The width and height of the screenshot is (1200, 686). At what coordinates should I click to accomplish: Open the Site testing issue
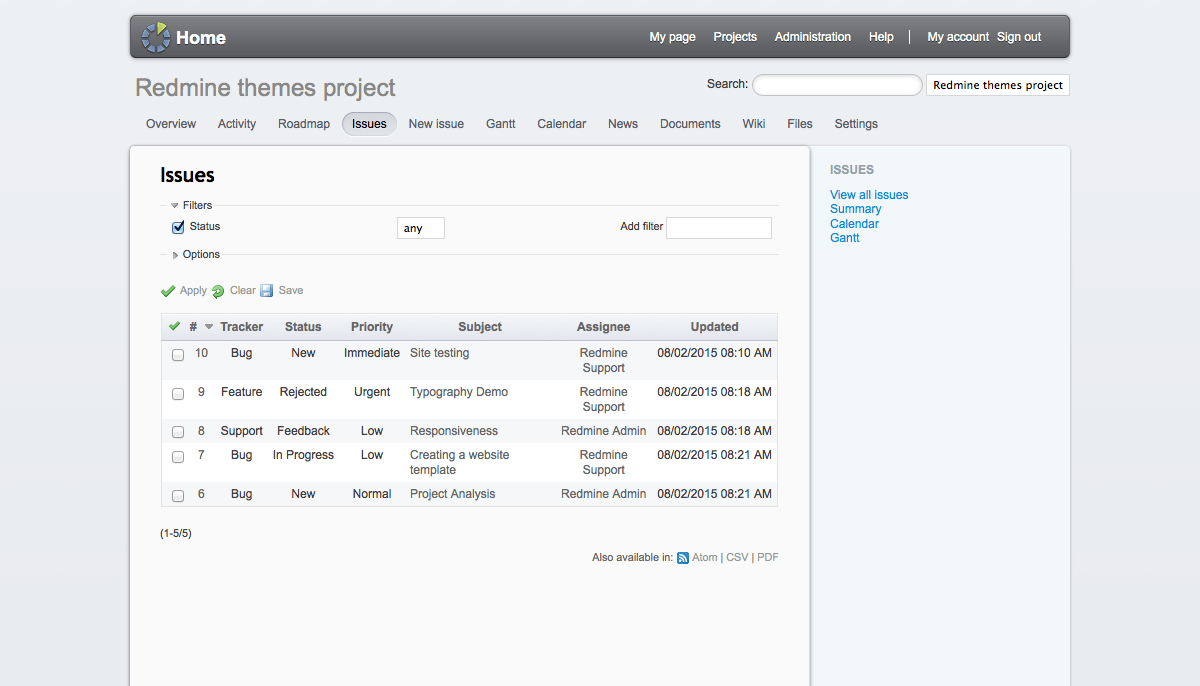(x=439, y=353)
